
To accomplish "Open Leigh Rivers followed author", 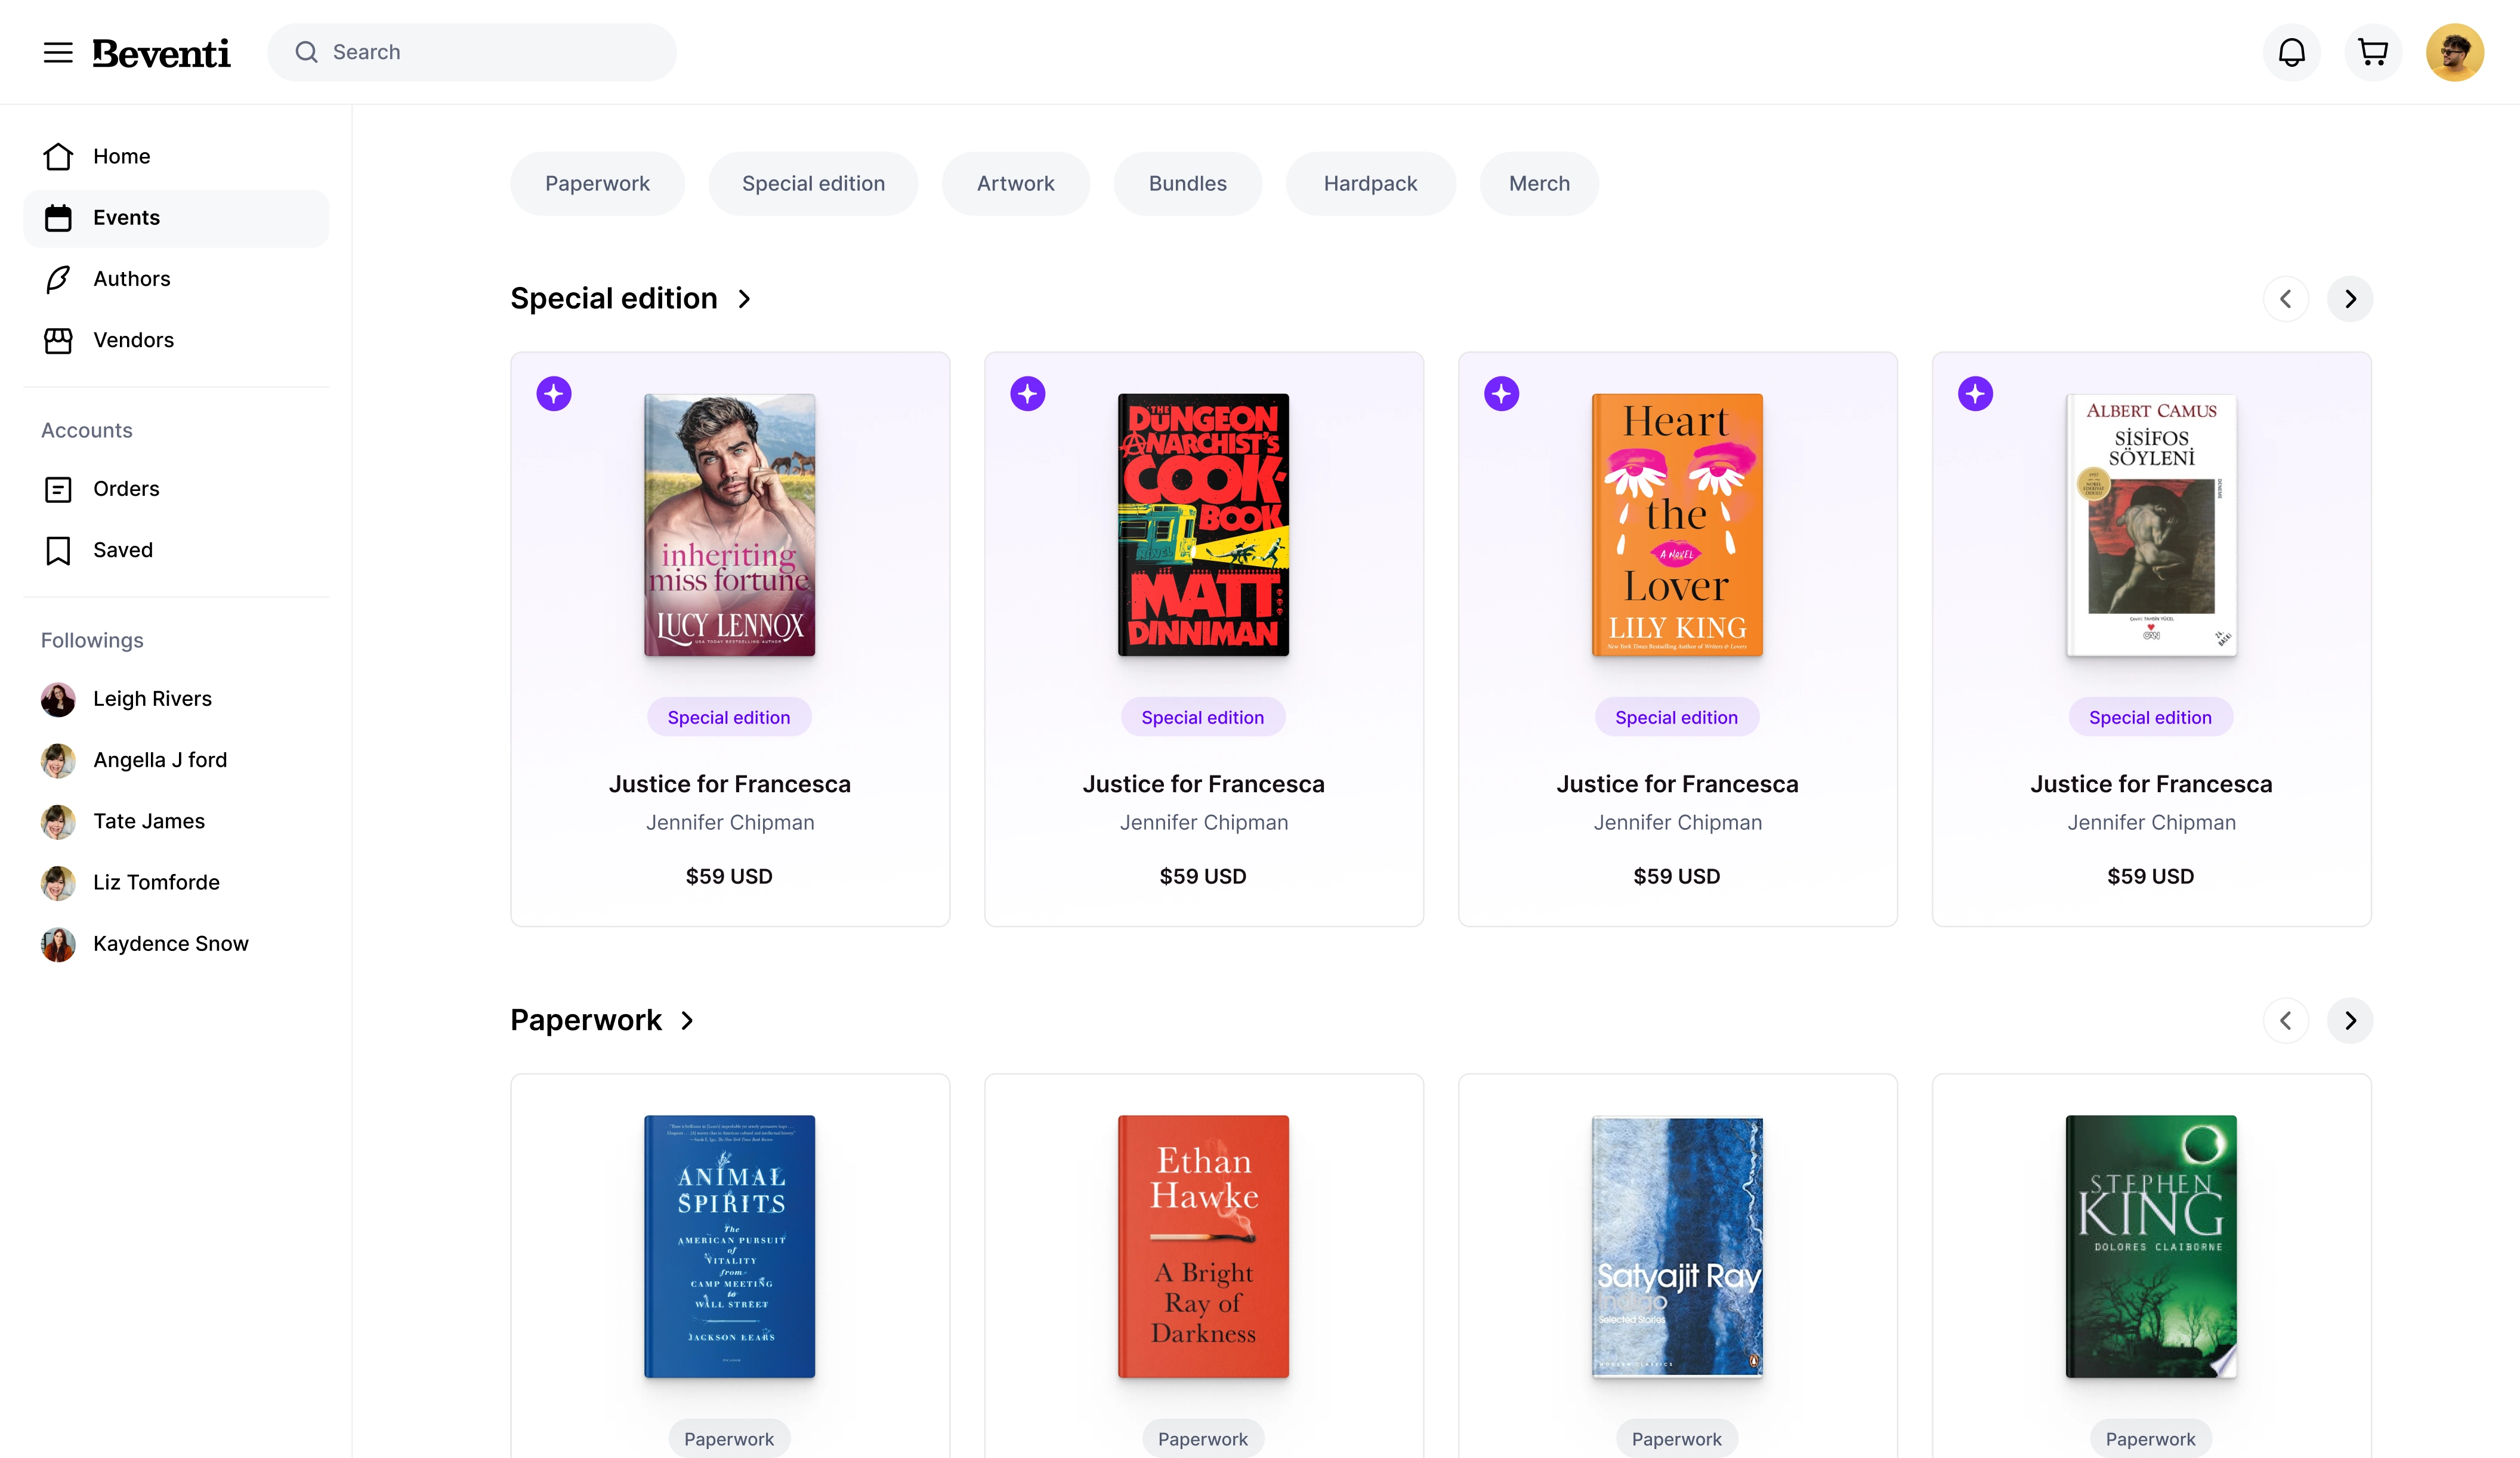I will [x=152, y=699].
